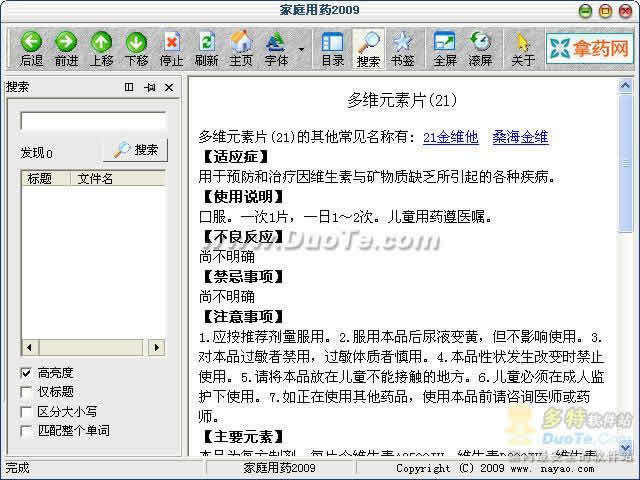Open the 书签 bookmarks panel
The height and width of the screenshot is (480, 640).
tap(403, 49)
